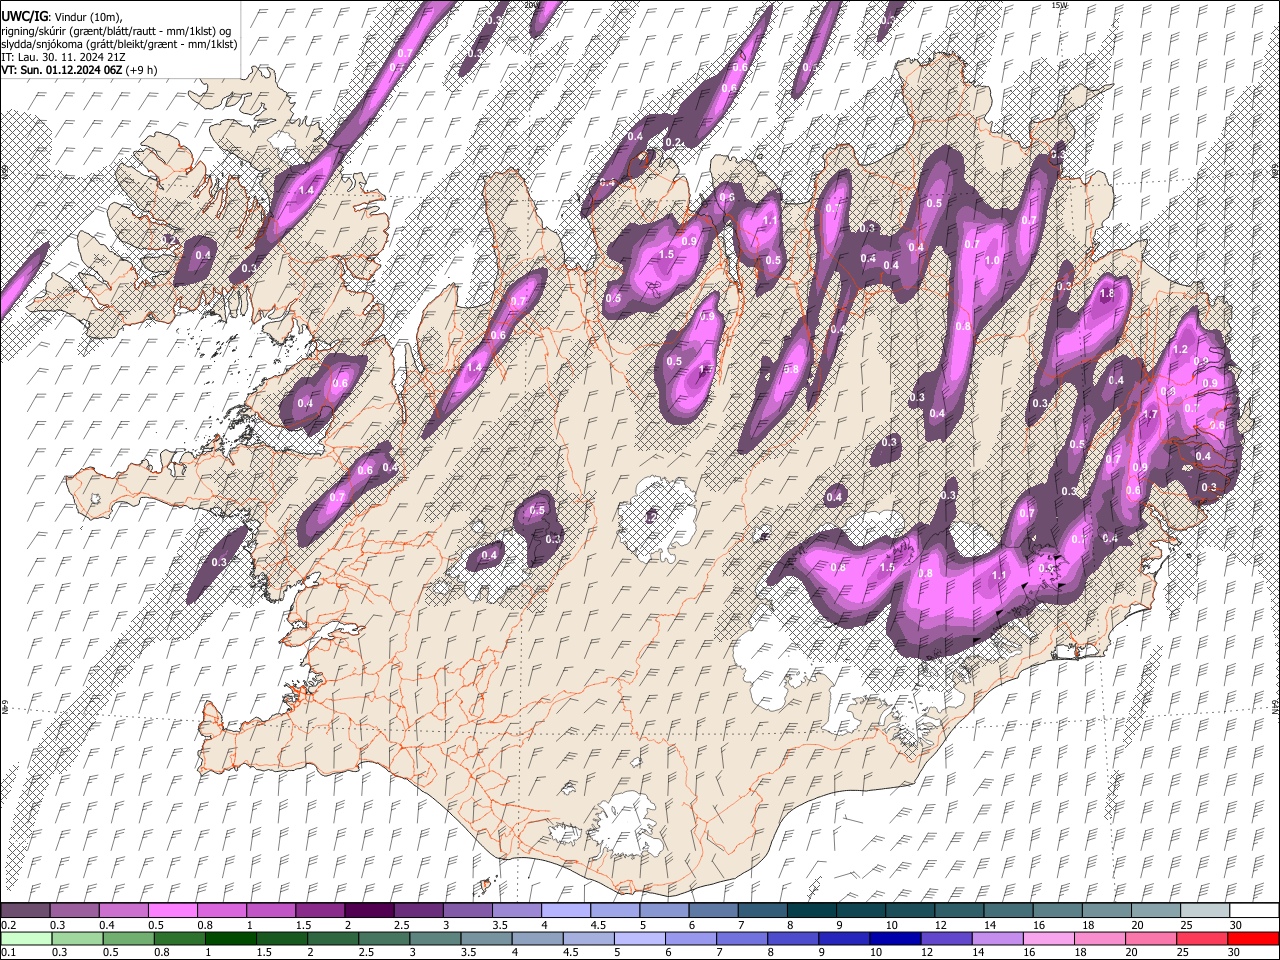Pick the upper-row legend swatch starting at 0.2

25,910
